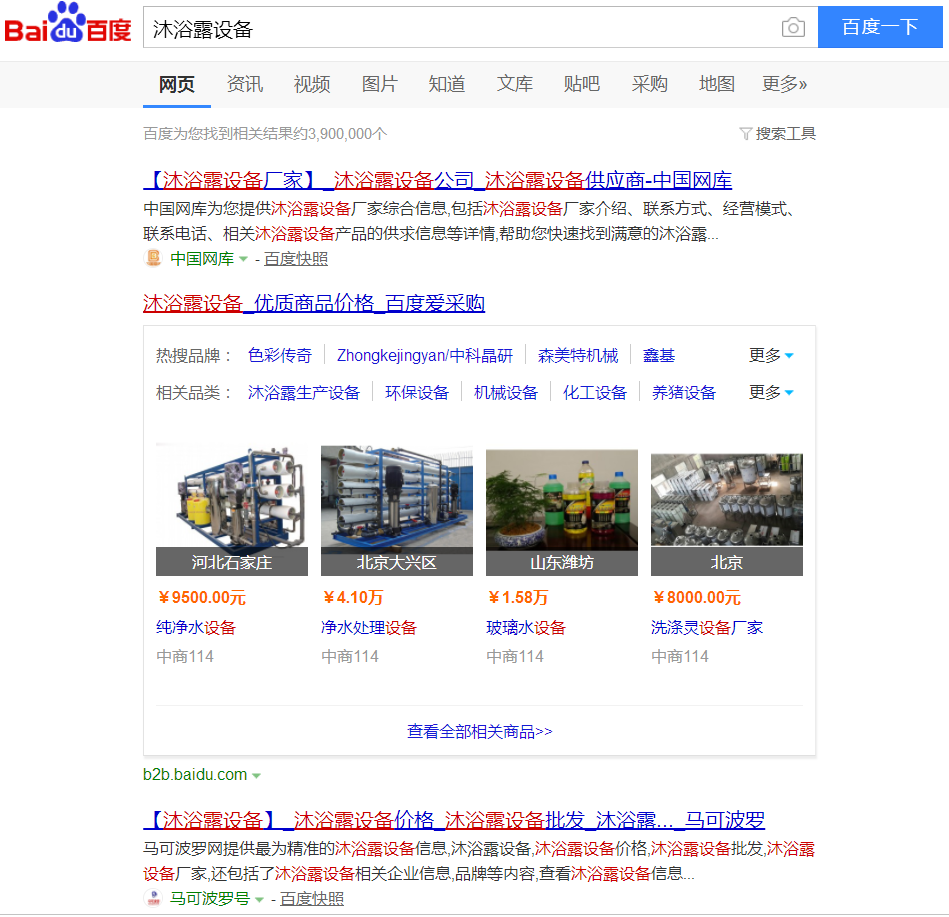
Task: Click the 马可波罗号 site favicon
Action: [153, 898]
